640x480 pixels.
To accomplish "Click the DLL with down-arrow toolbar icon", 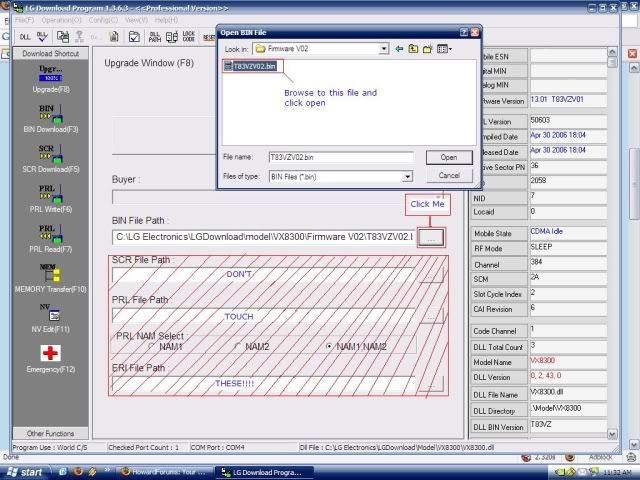I will click(x=42, y=37).
